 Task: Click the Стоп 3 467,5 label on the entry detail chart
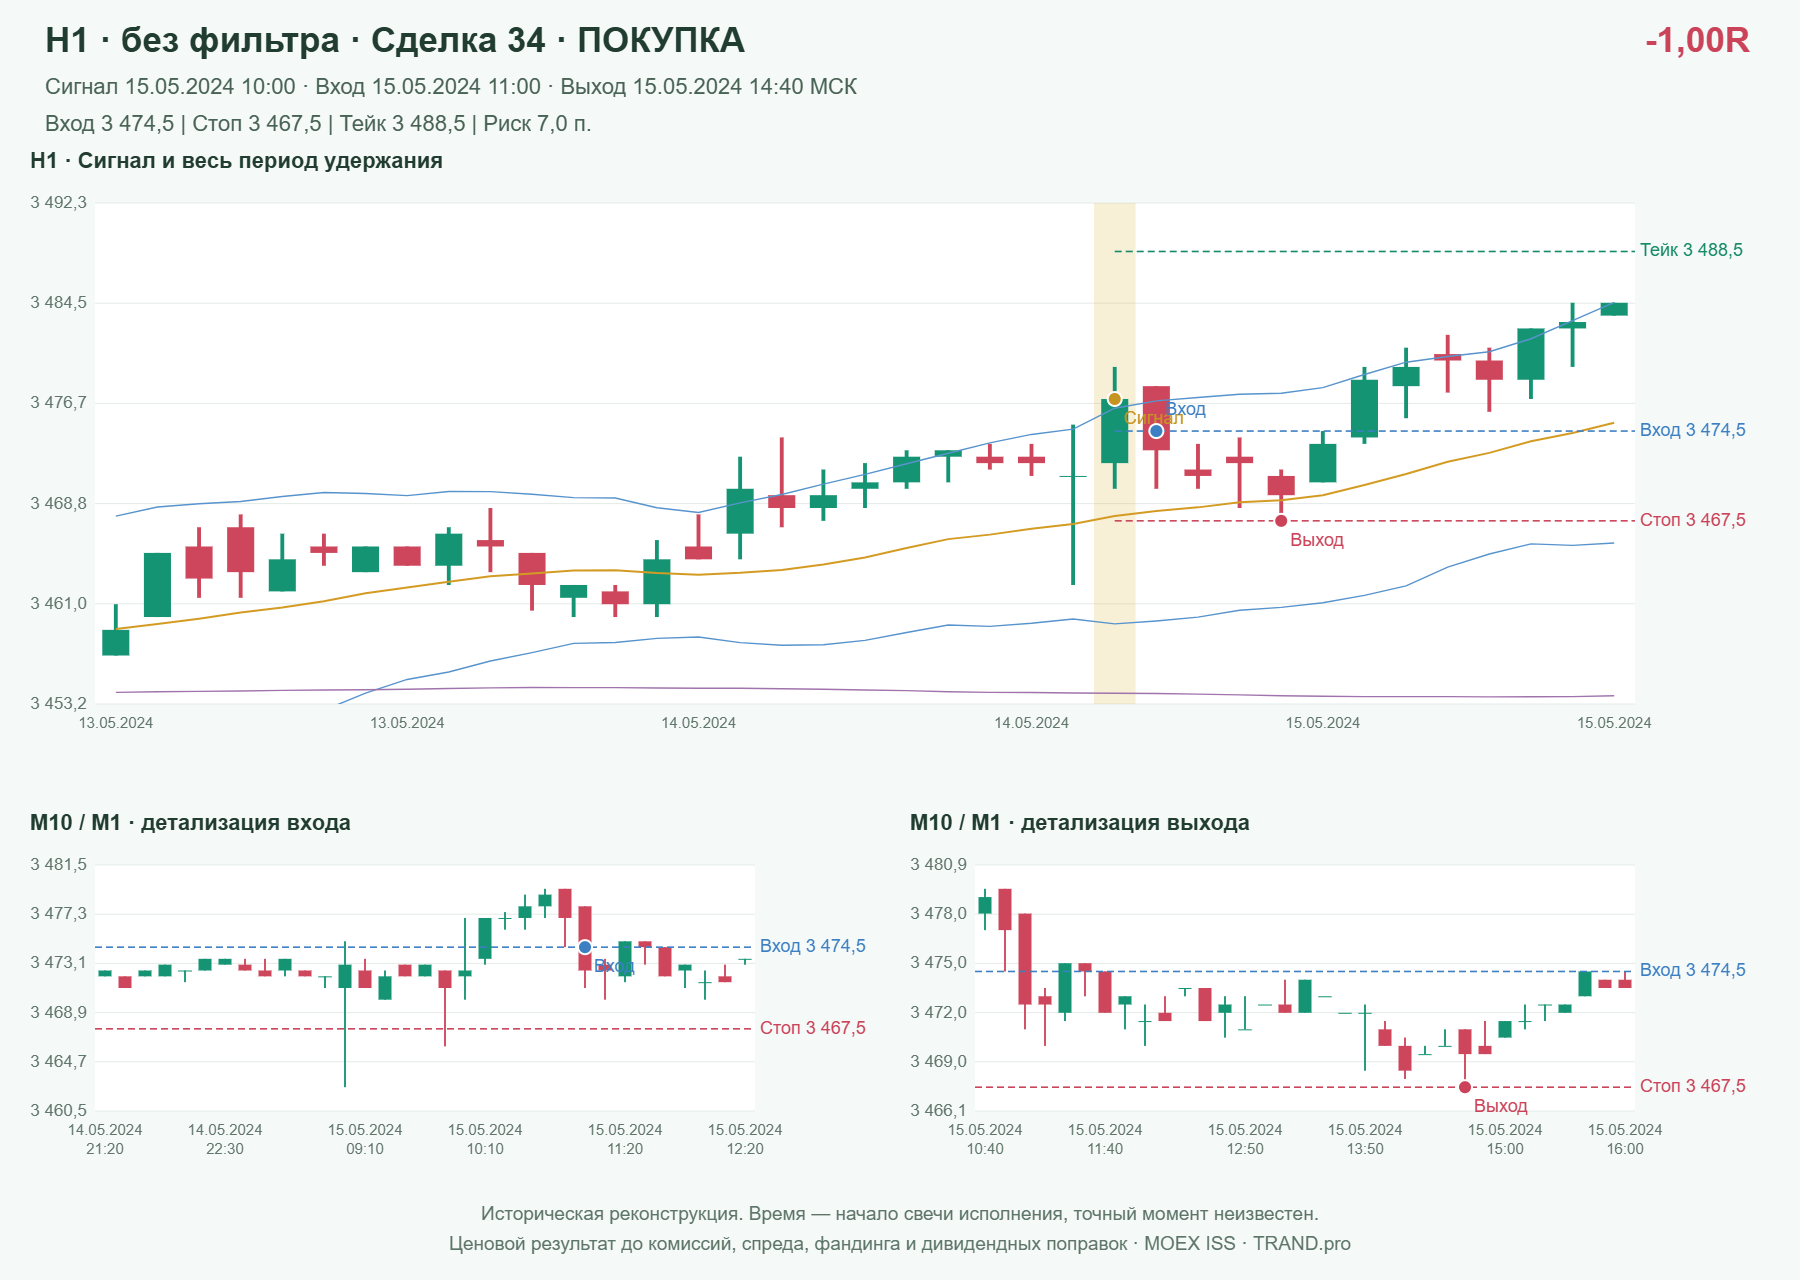point(812,1028)
